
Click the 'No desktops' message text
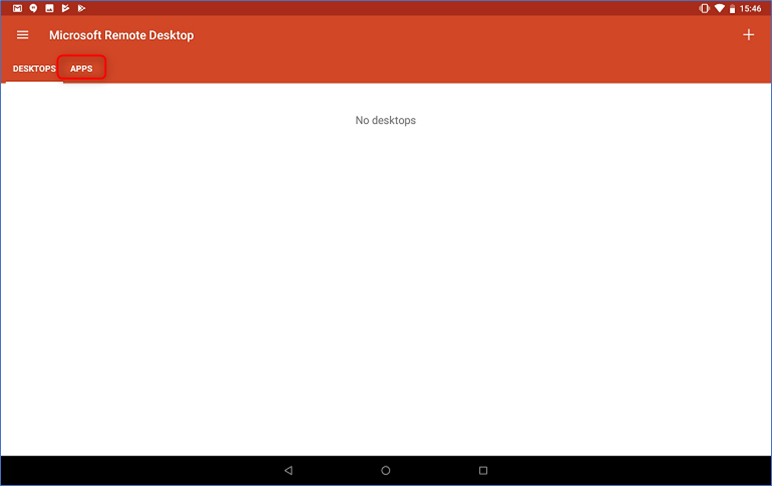(x=386, y=120)
